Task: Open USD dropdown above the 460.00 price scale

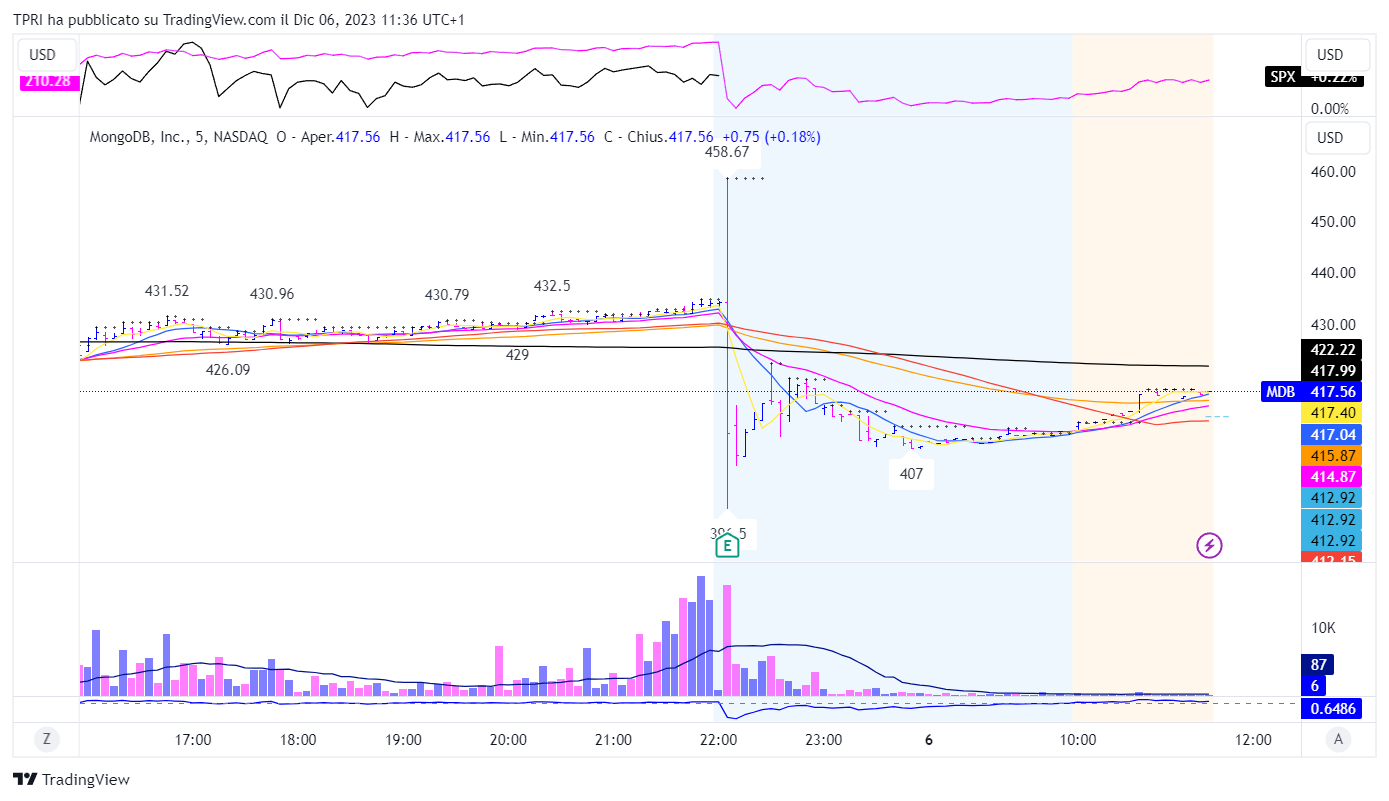Action: 1330,137
